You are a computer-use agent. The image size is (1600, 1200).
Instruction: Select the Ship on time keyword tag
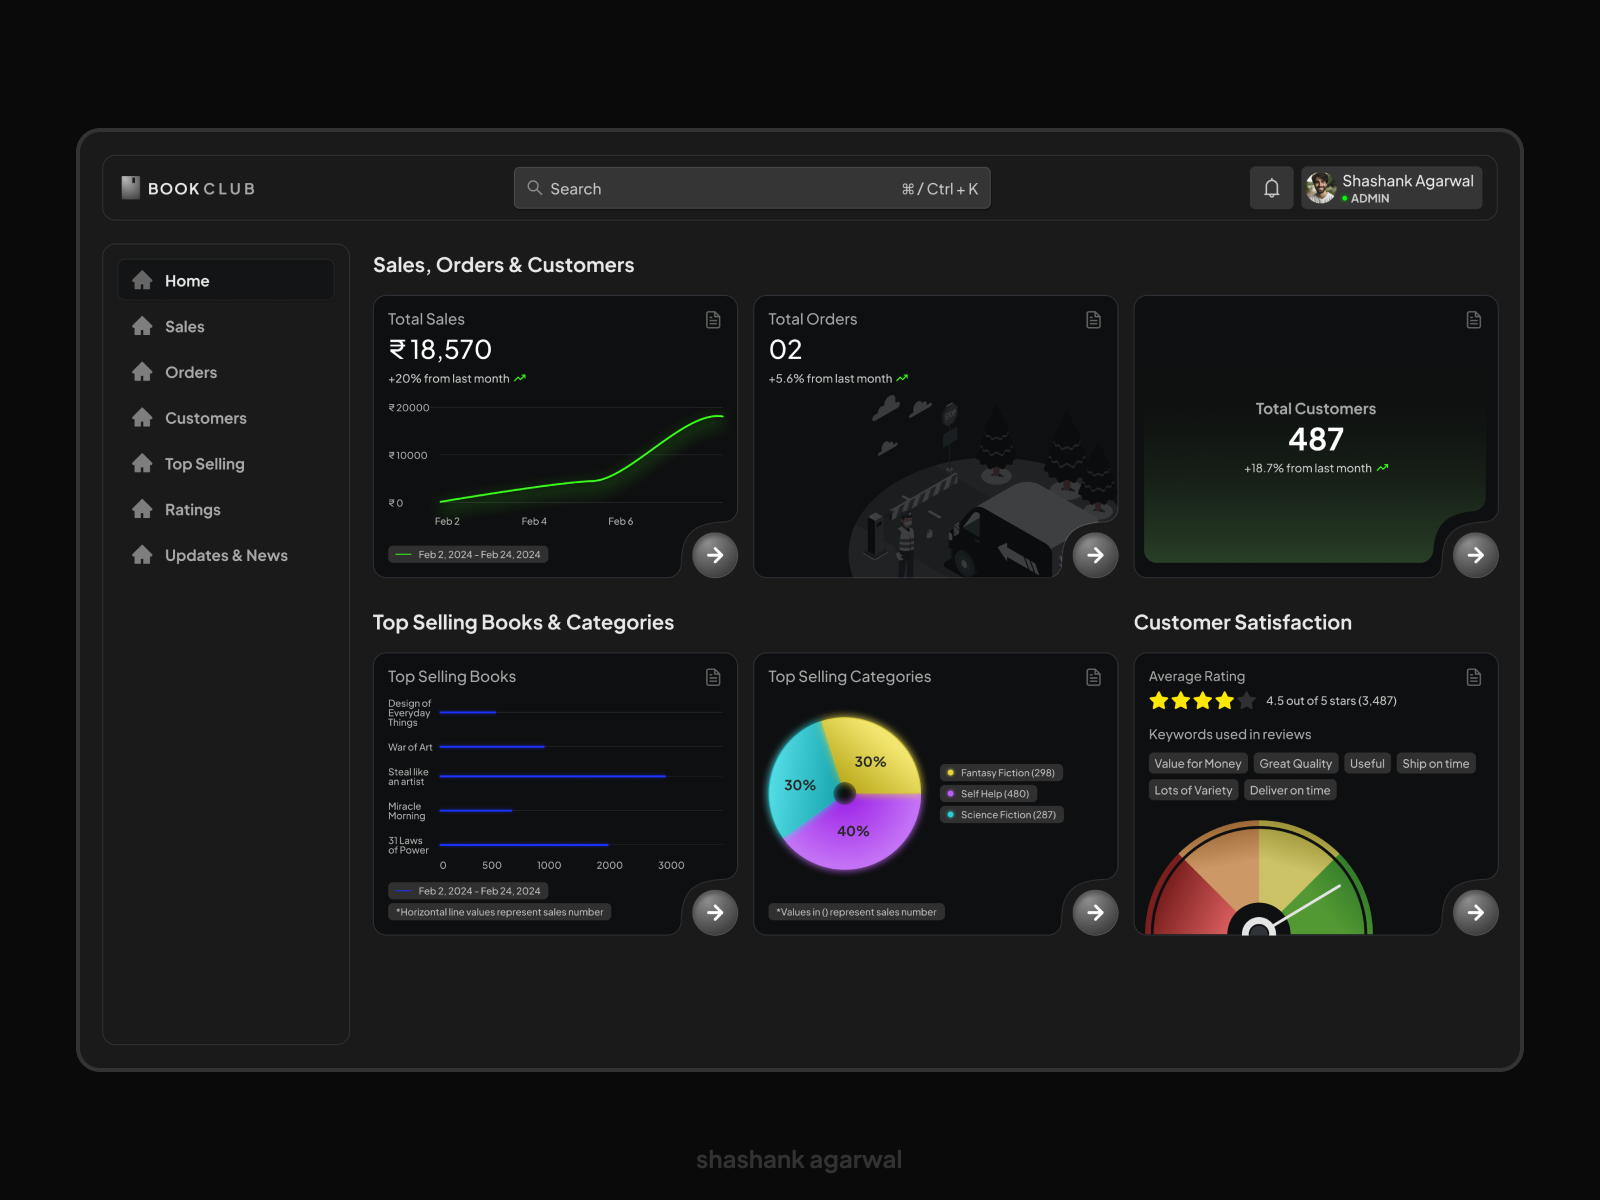tap(1436, 764)
